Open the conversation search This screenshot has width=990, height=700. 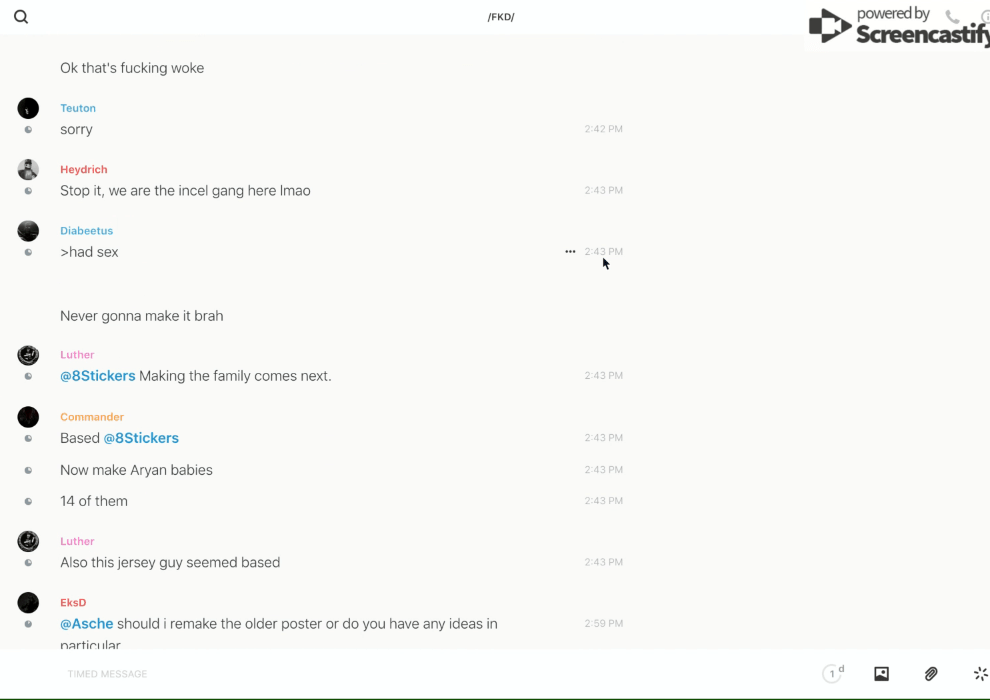coord(21,17)
